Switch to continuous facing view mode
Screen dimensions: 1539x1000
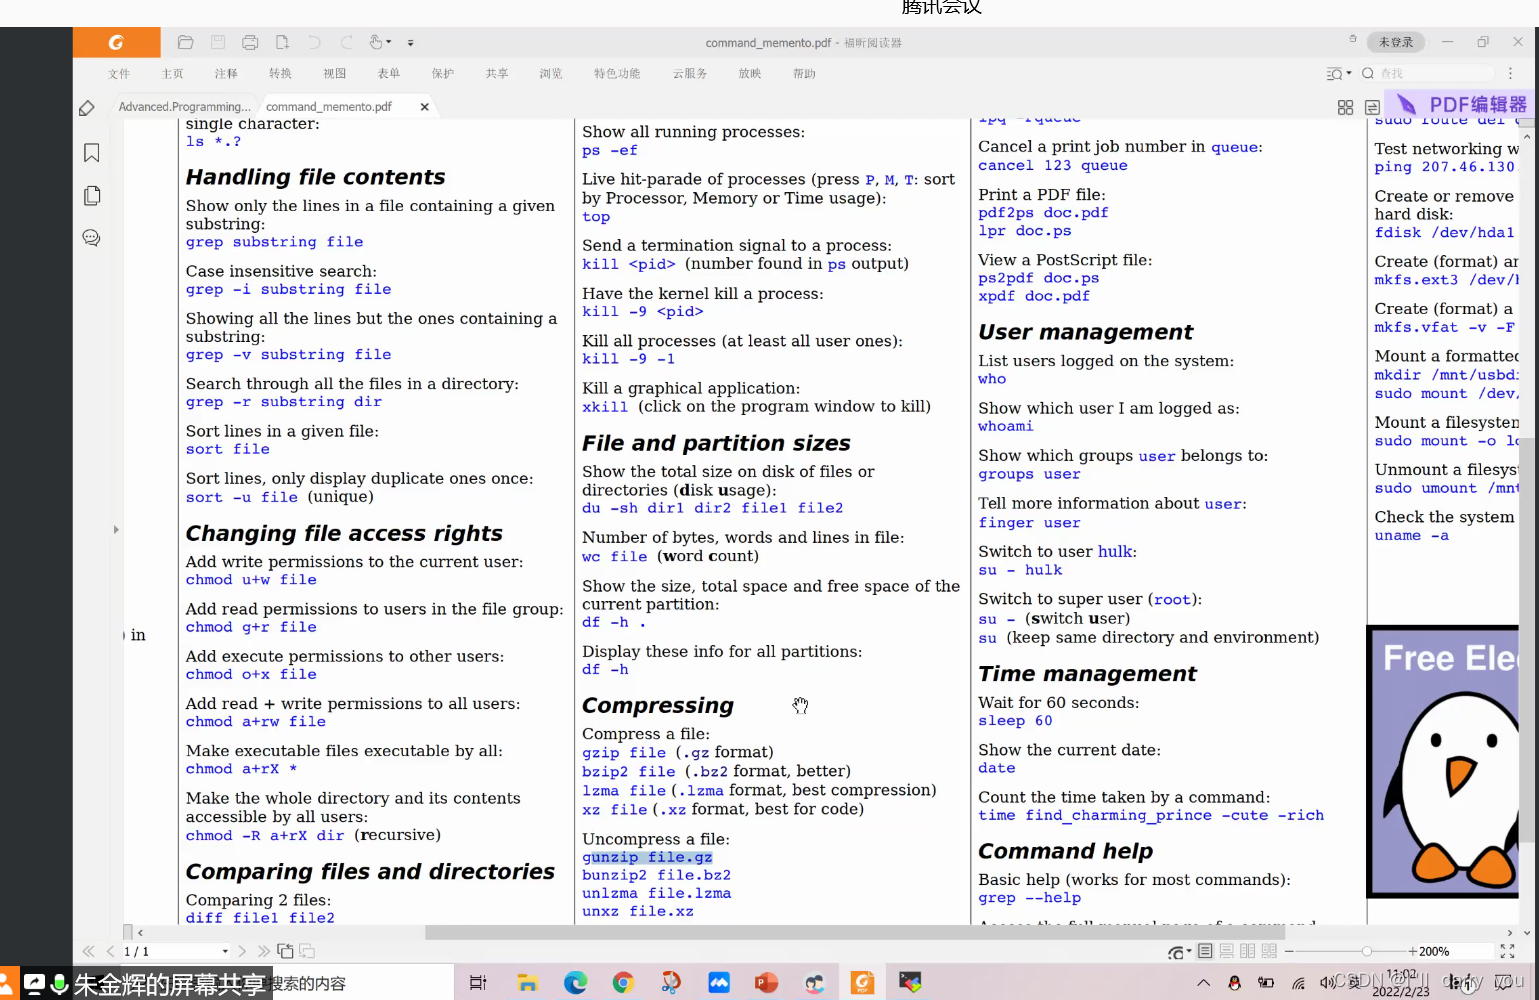click(x=1269, y=951)
